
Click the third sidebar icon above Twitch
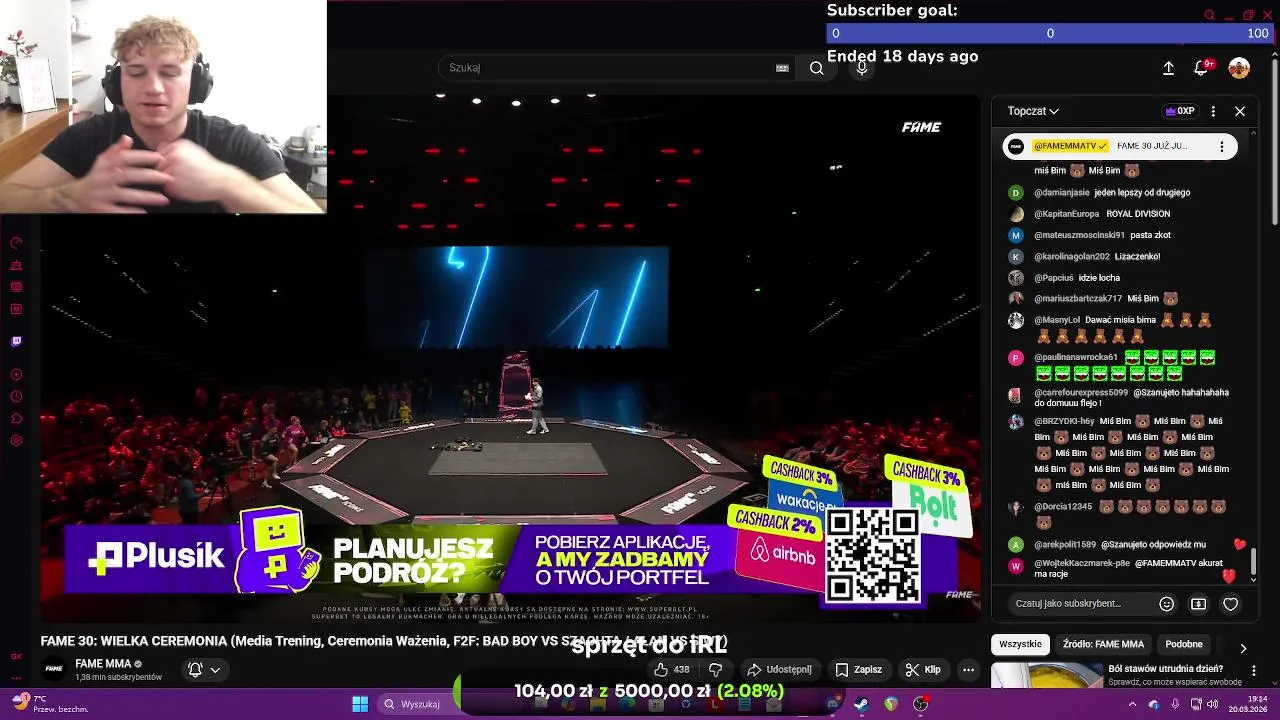point(16,287)
